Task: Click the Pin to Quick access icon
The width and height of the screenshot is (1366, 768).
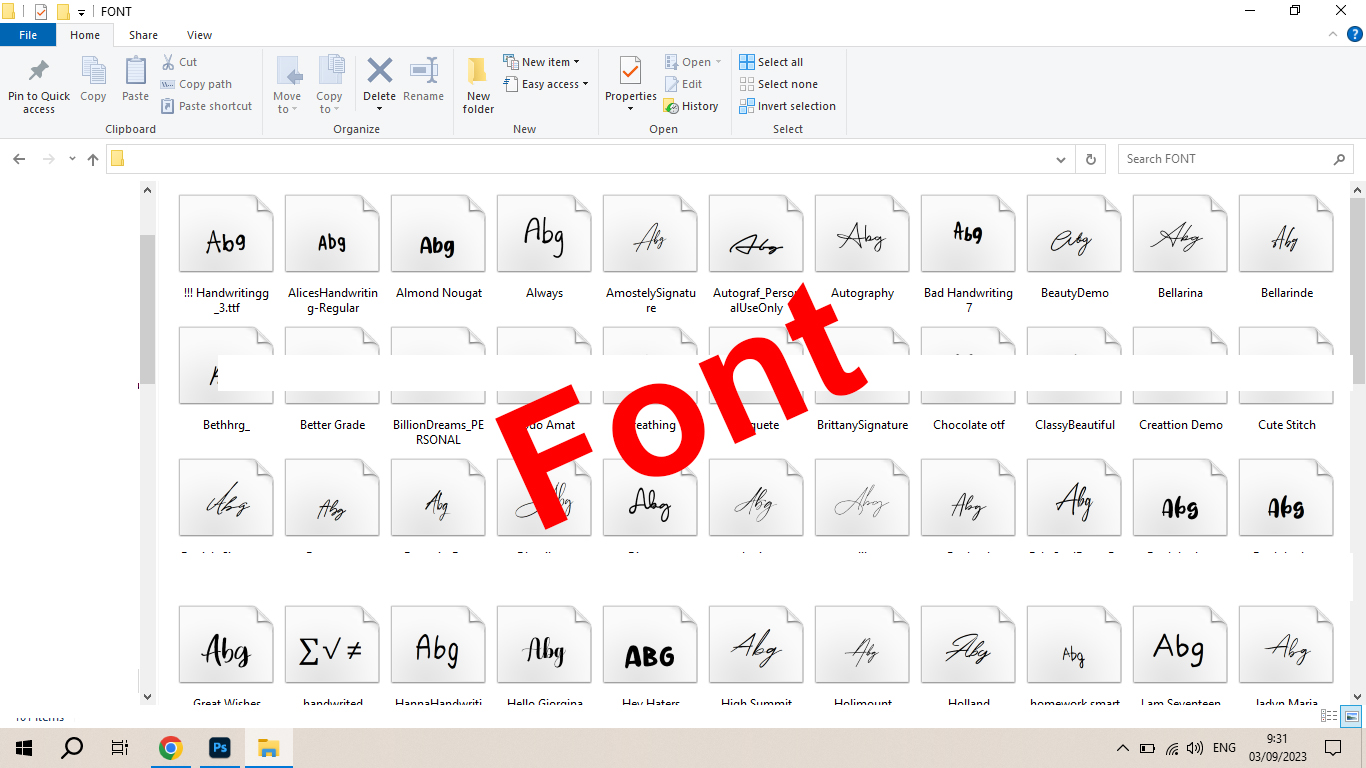Action: point(39,73)
